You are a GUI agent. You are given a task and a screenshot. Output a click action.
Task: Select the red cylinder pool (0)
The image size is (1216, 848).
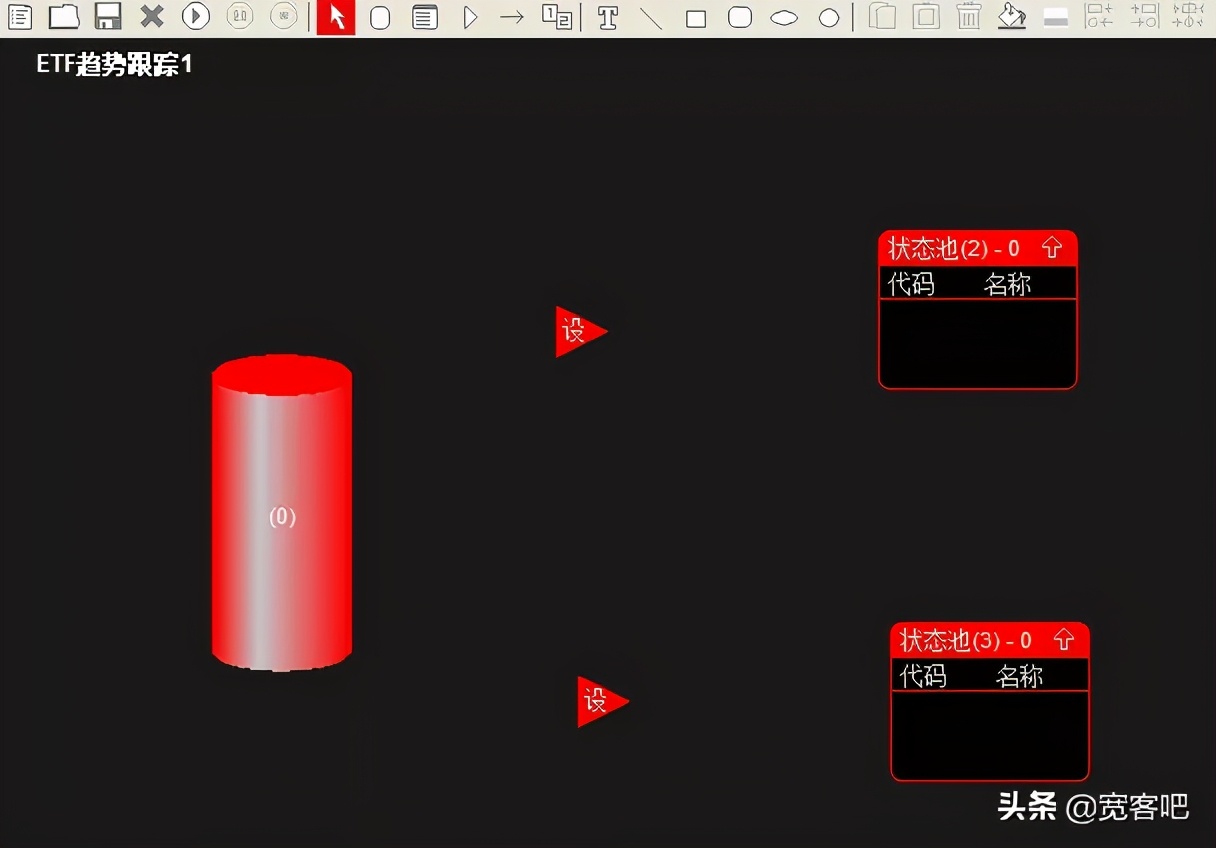(282, 515)
